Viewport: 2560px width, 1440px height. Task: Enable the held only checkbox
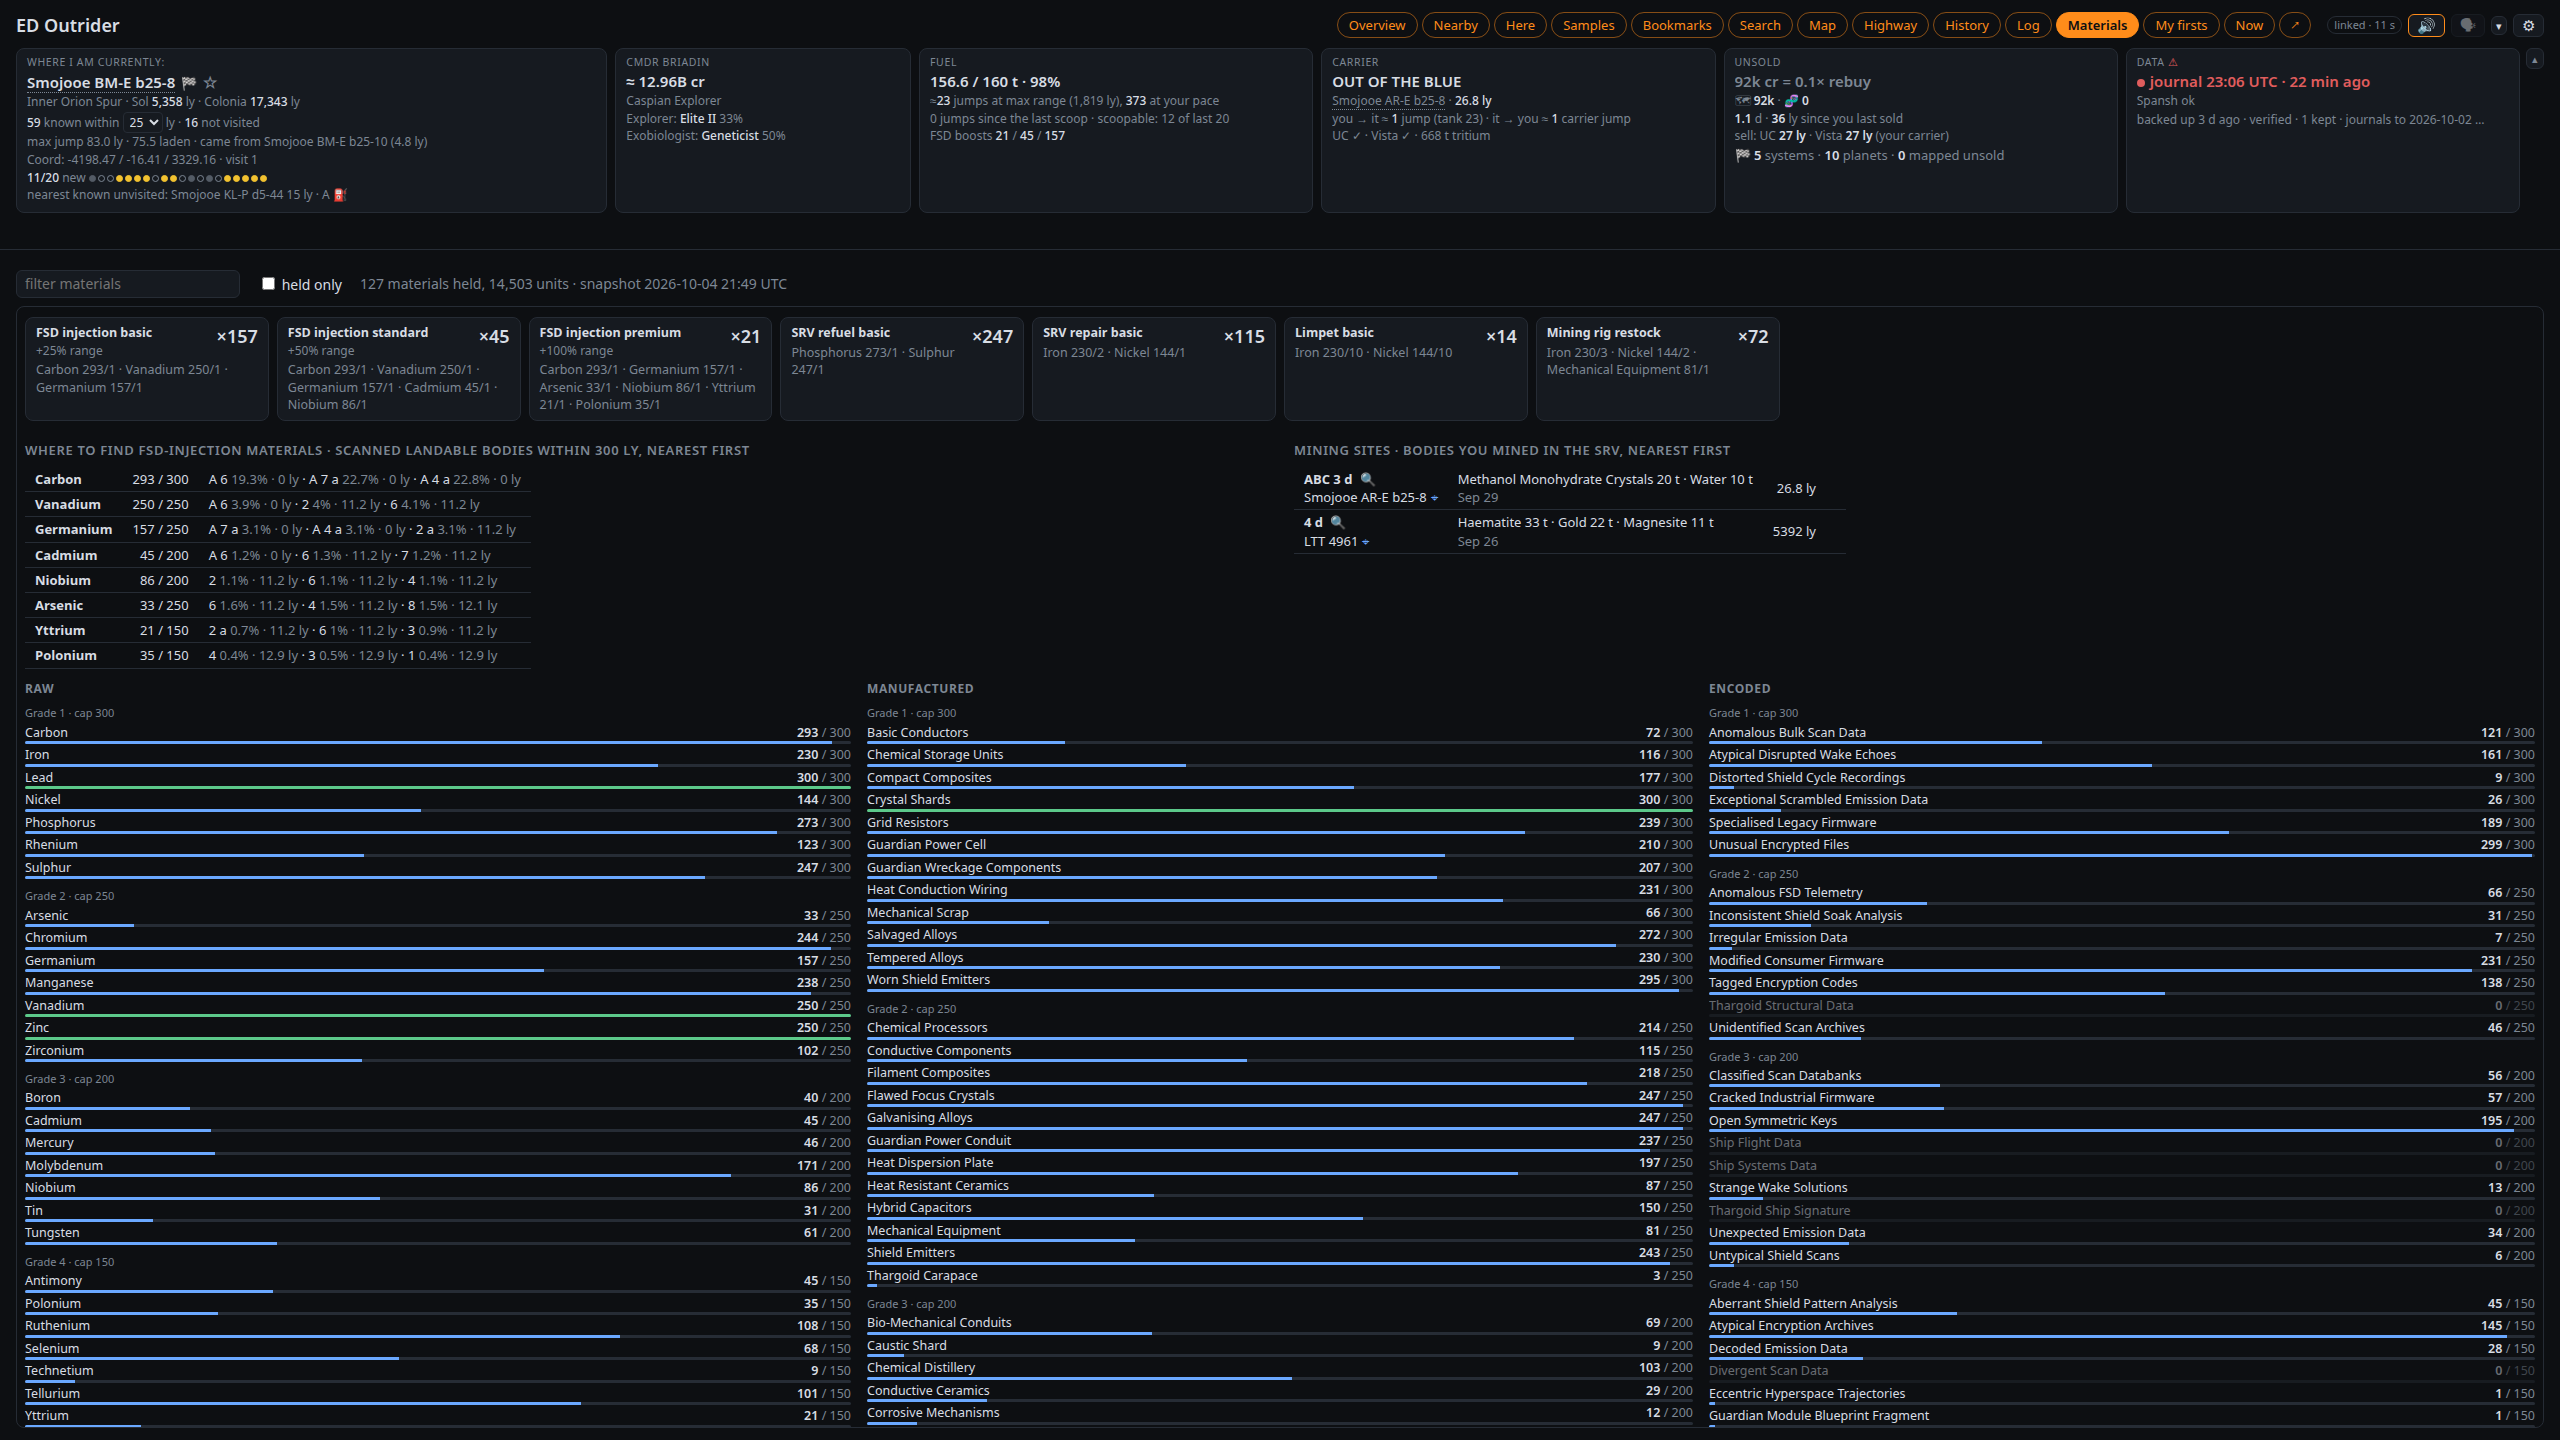268,284
